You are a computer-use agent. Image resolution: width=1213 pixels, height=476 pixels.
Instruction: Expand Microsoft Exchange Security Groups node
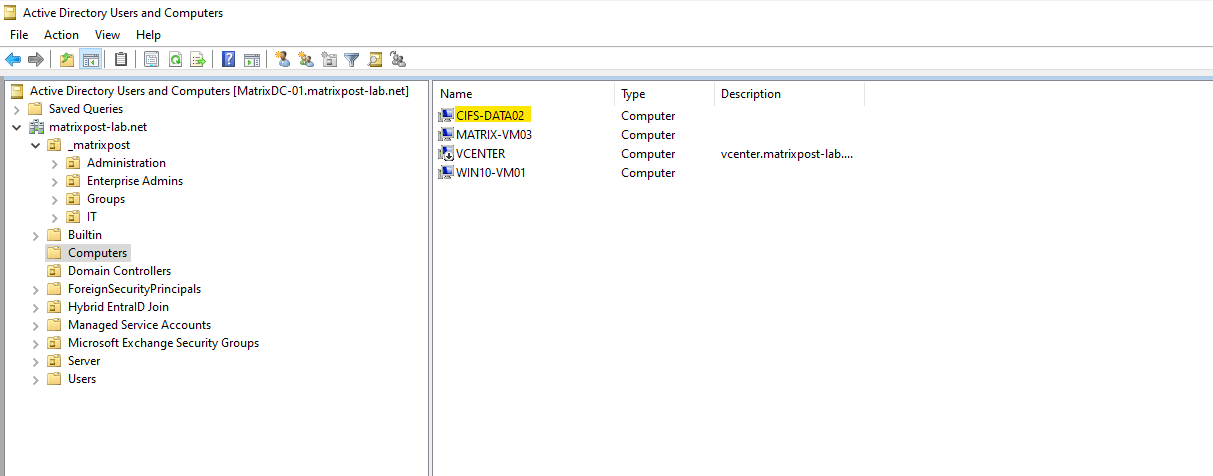(x=36, y=343)
